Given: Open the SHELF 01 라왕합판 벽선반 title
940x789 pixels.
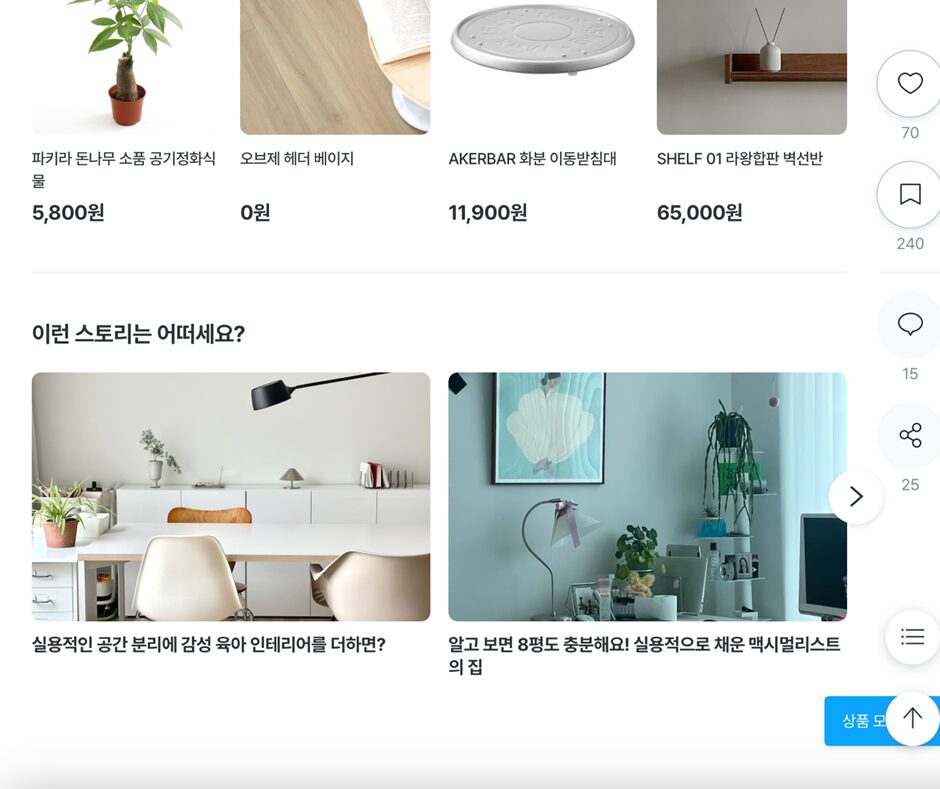Looking at the screenshot, I should [x=739, y=159].
